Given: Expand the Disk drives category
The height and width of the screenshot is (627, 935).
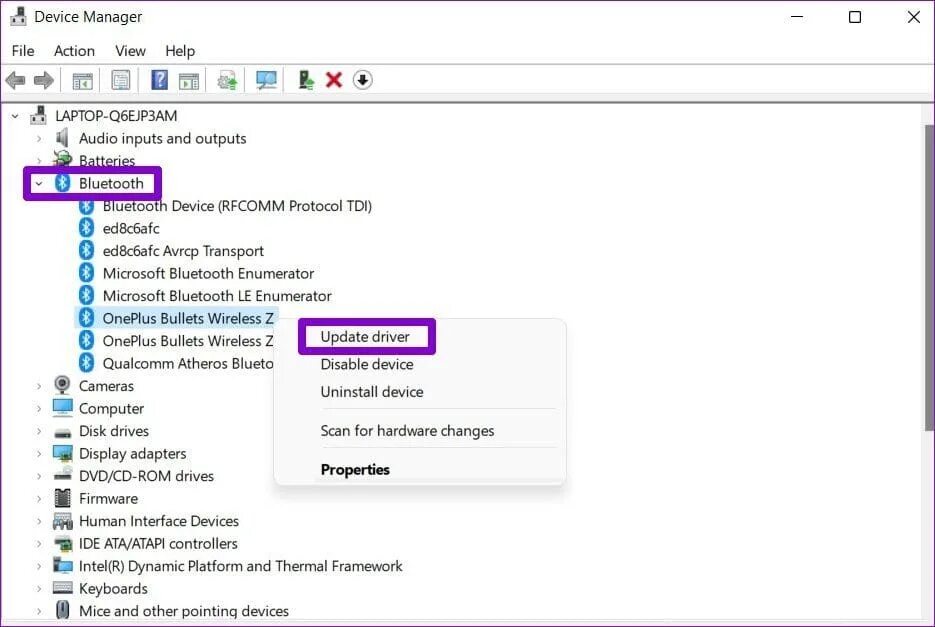Looking at the screenshot, I should 39,431.
